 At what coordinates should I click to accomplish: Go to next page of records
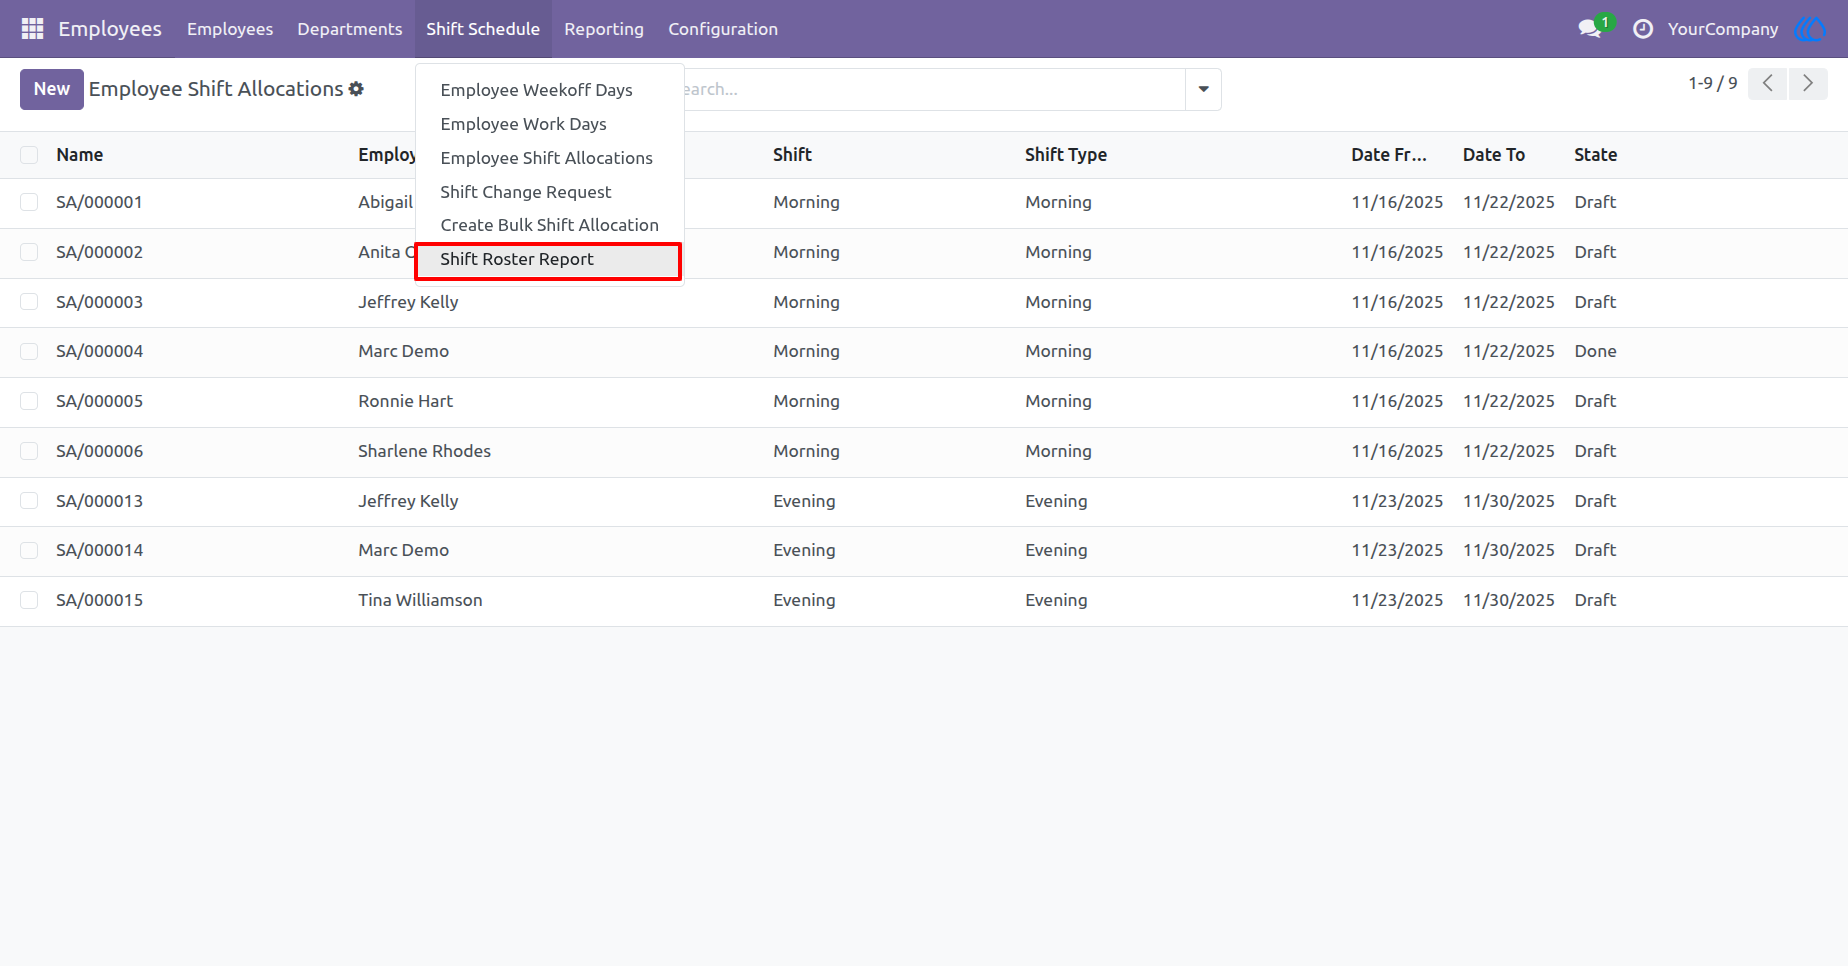coord(1808,84)
